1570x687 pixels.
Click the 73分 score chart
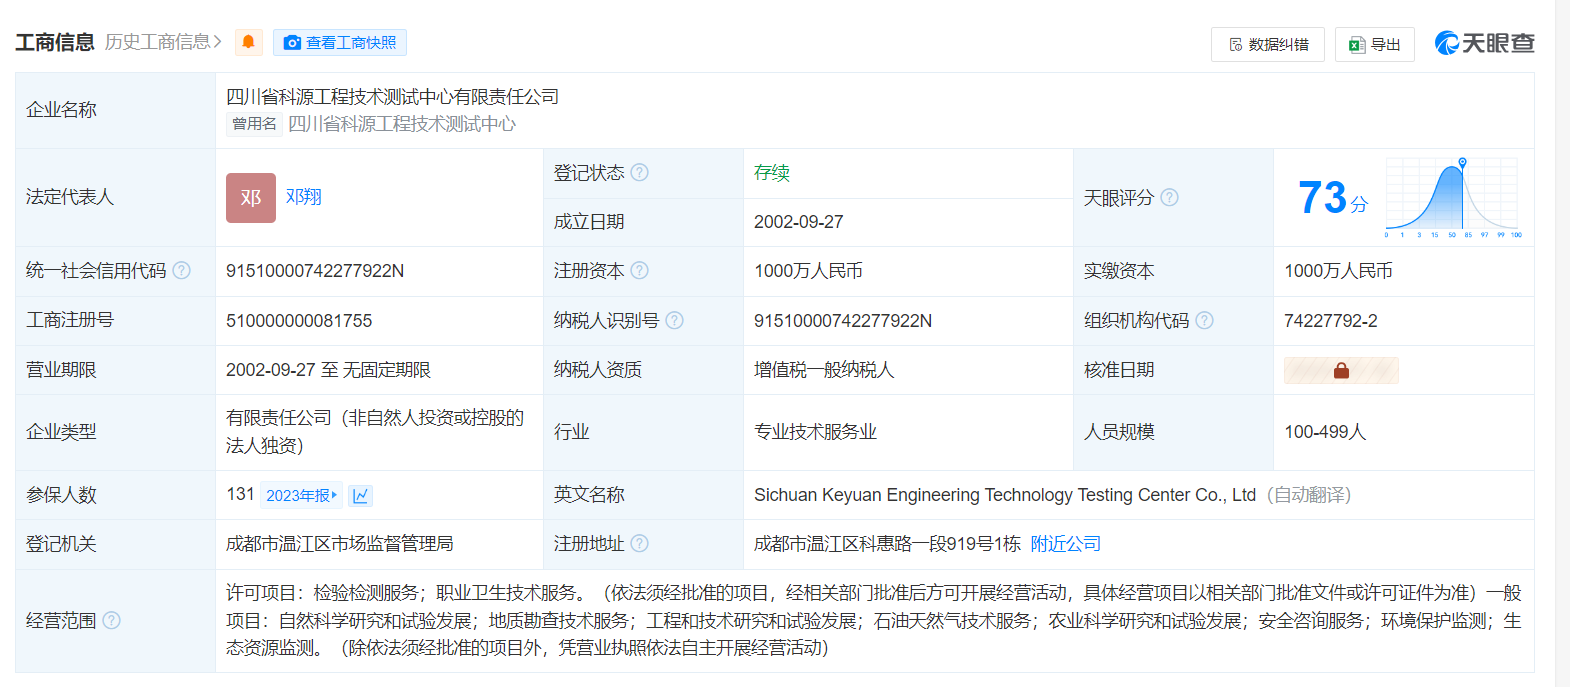pos(1453,197)
